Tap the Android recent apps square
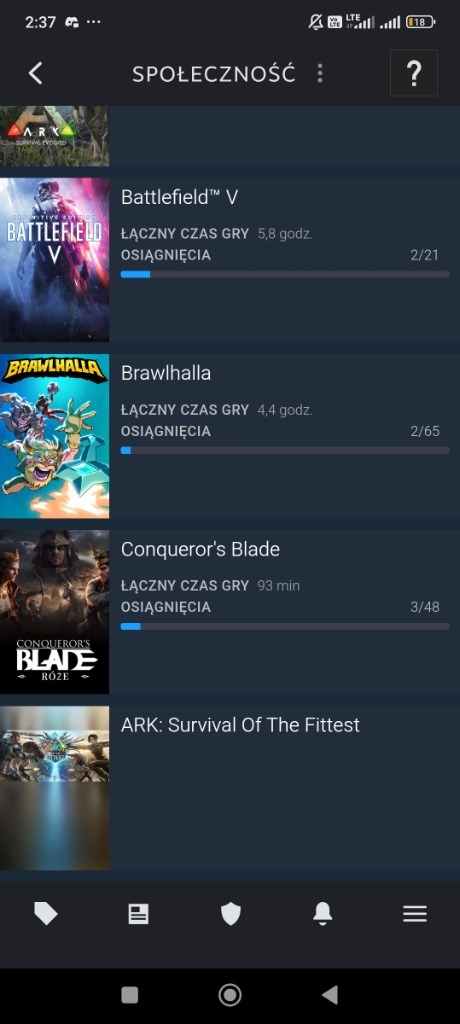Image resolution: width=460 pixels, height=1024 pixels. tap(130, 995)
